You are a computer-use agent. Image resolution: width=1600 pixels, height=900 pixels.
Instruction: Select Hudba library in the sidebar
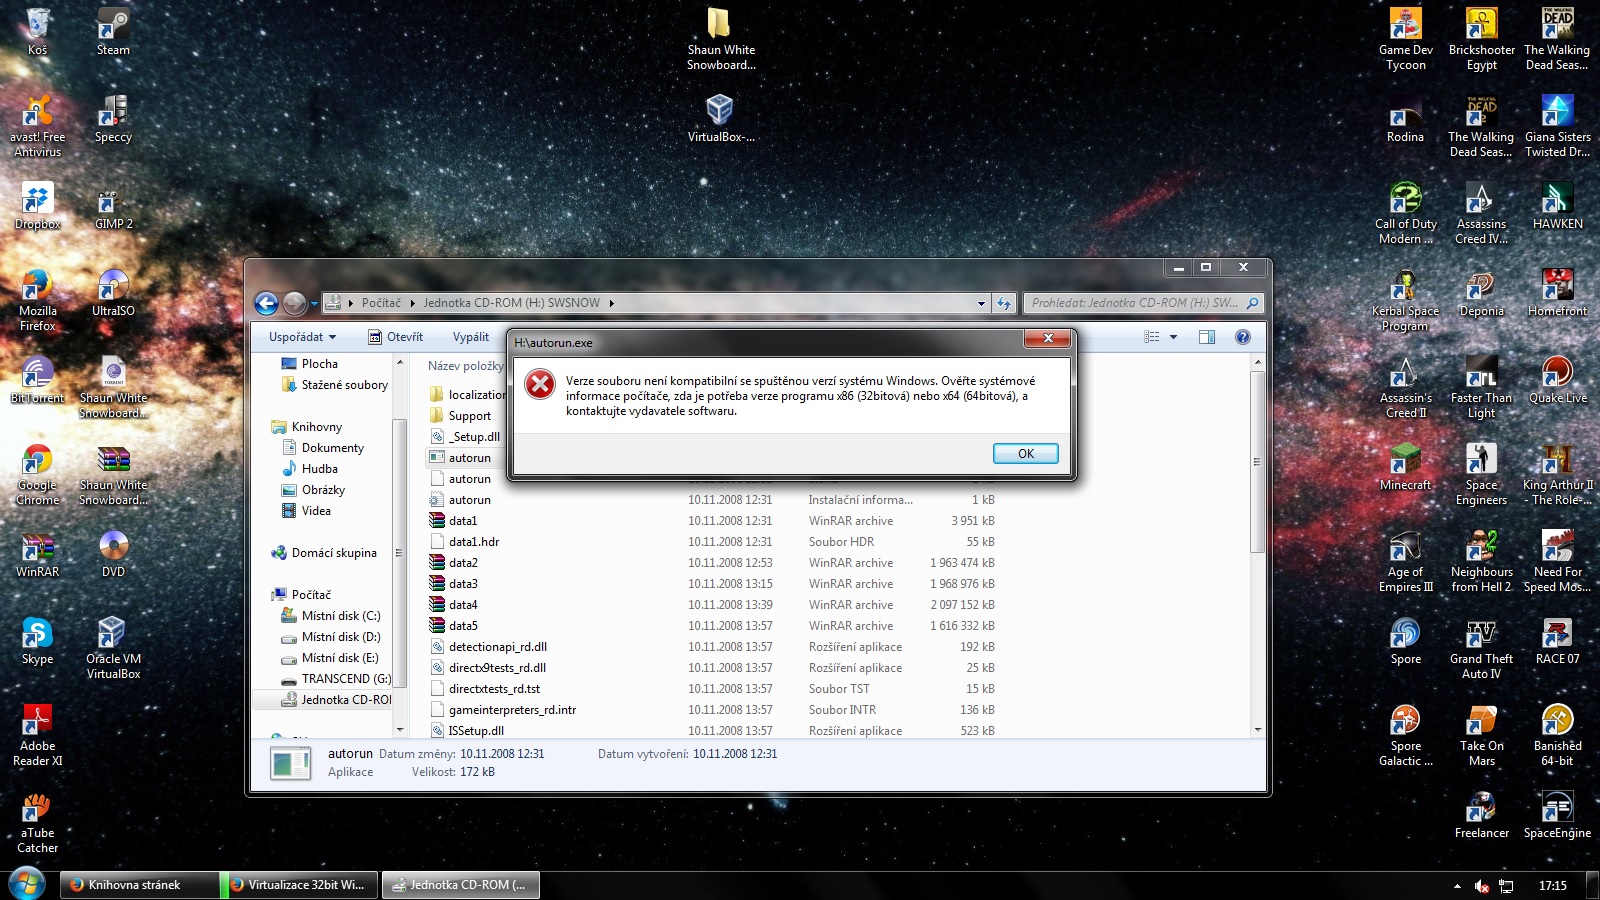pyautogui.click(x=319, y=469)
